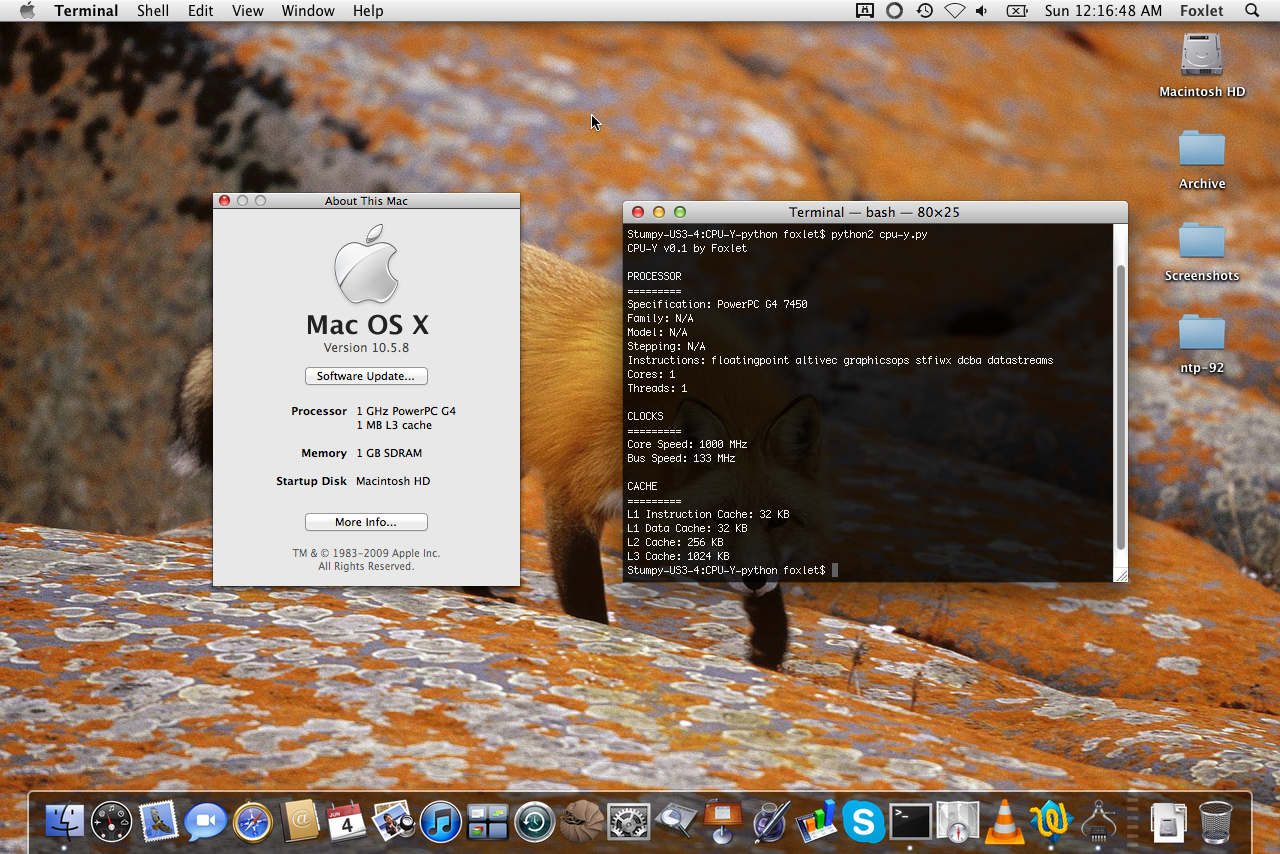Open Safari from the dock
1280x854 pixels.
[x=252, y=822]
